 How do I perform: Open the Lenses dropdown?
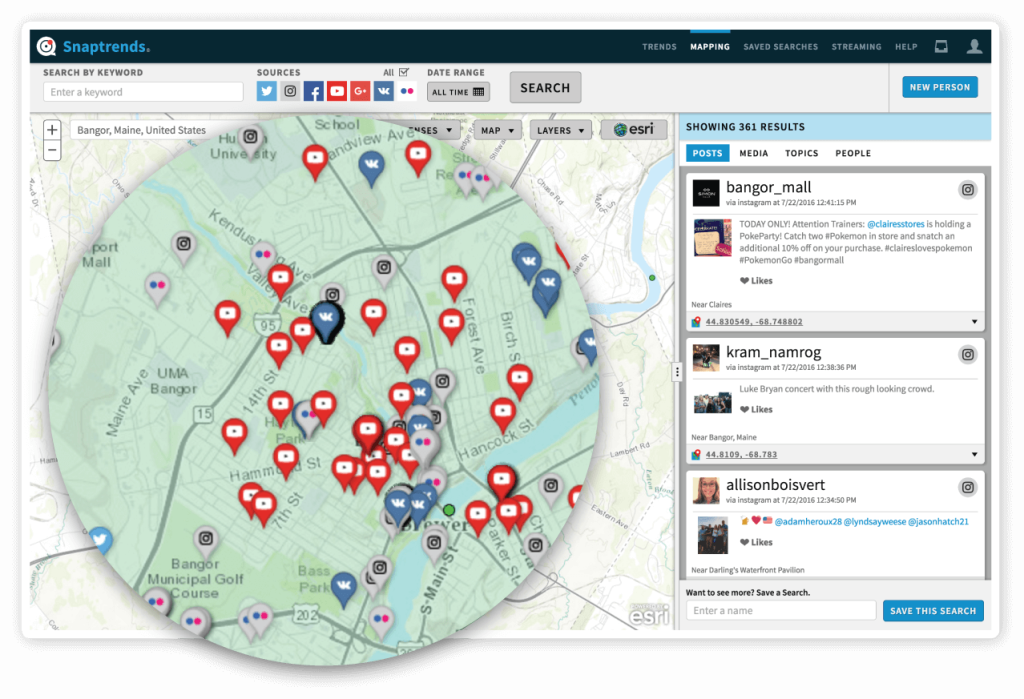click(x=432, y=129)
